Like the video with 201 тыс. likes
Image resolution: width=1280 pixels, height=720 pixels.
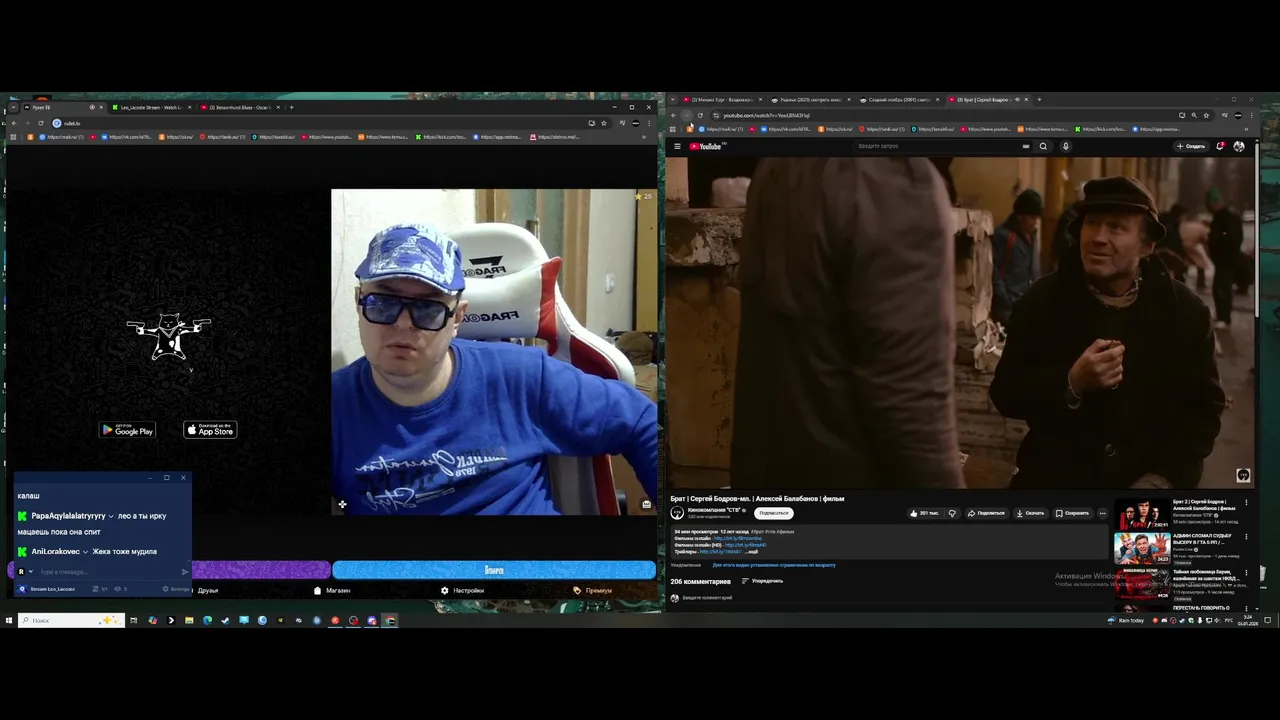[x=925, y=513]
